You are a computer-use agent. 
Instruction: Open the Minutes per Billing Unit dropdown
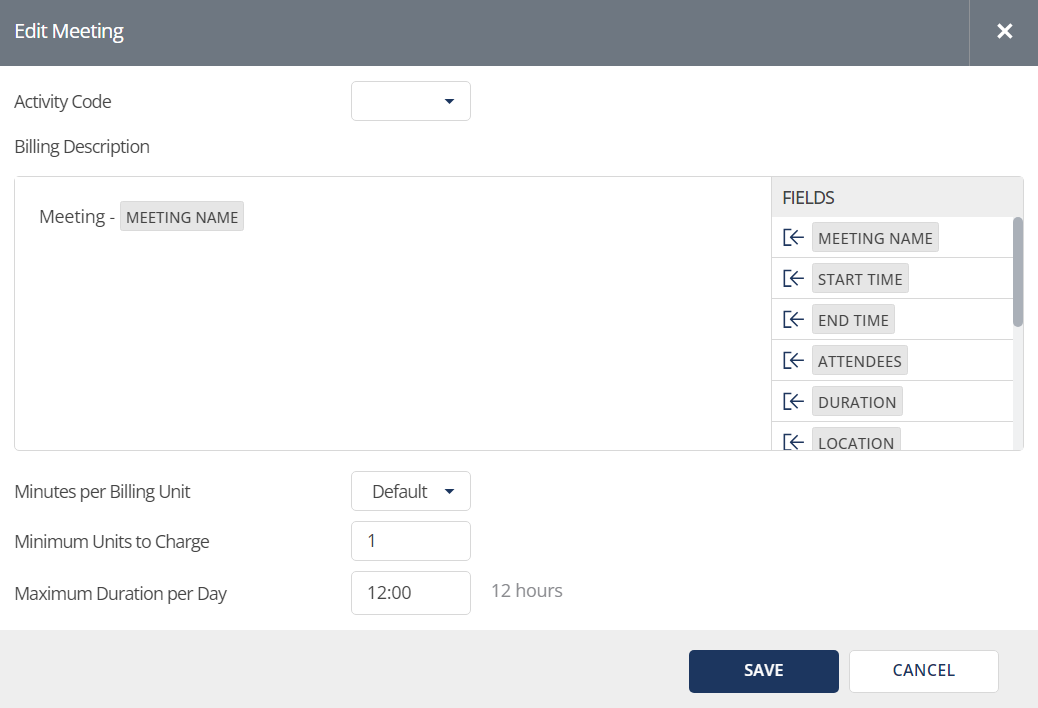pyautogui.click(x=410, y=491)
